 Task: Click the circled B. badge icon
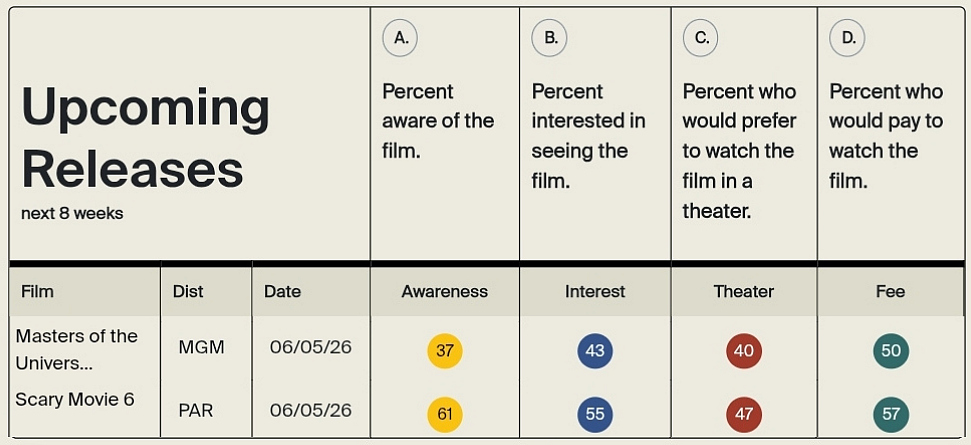pyautogui.click(x=549, y=39)
